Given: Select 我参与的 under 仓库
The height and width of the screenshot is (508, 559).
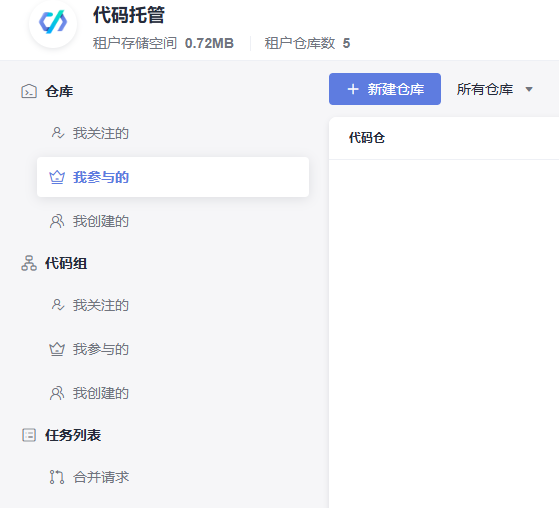Looking at the screenshot, I should coord(173,177).
